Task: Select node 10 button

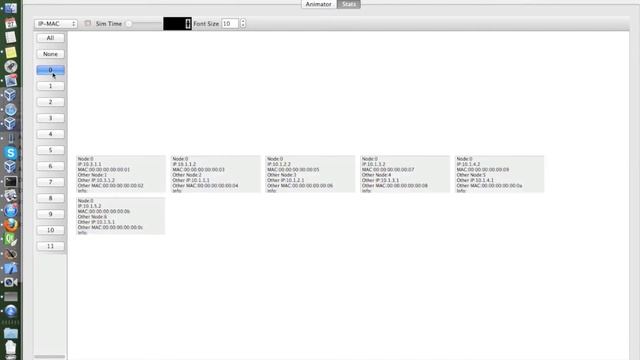Action: 50,230
